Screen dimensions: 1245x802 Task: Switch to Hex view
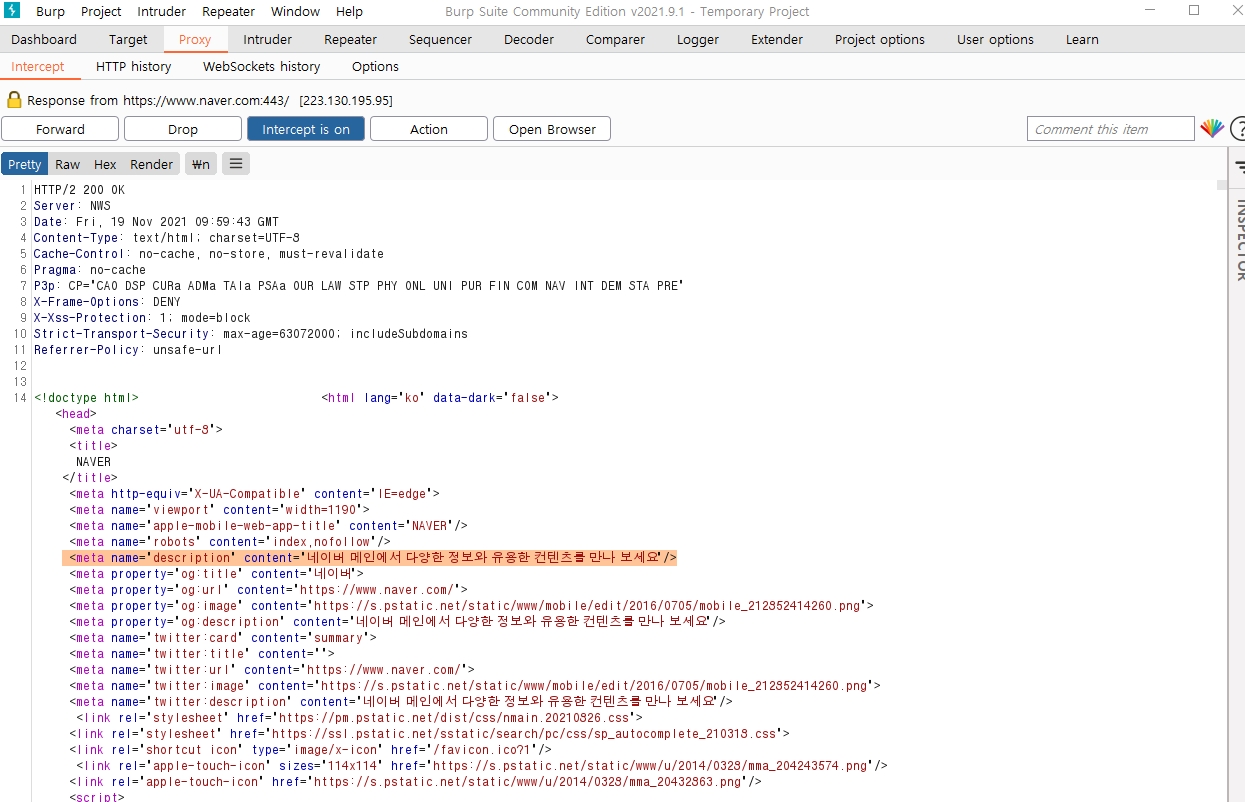pos(105,164)
